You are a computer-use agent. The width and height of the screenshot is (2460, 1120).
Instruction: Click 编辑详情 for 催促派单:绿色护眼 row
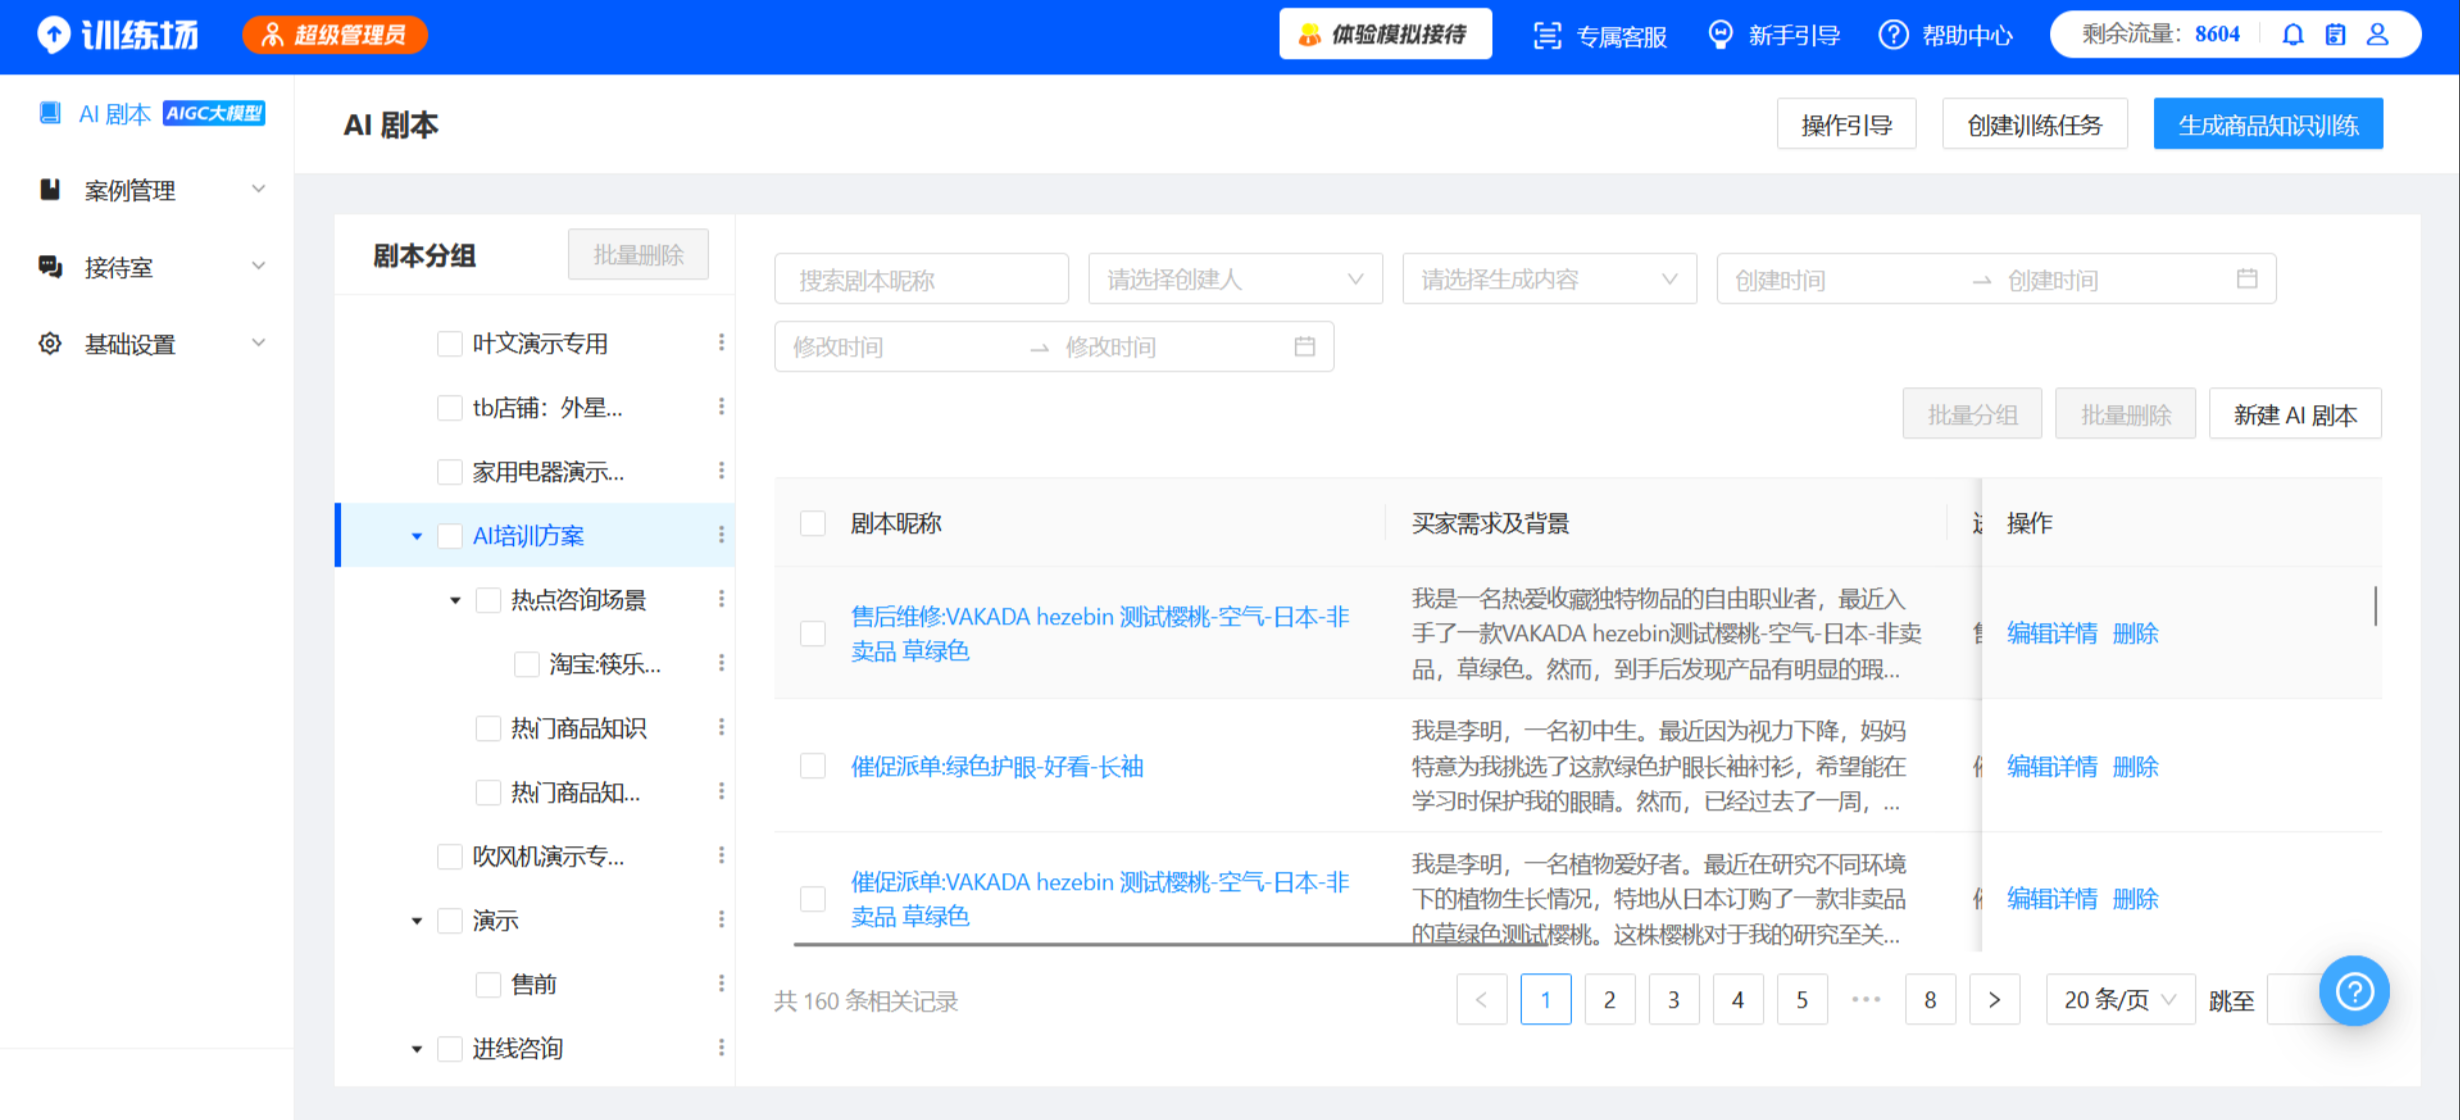point(2051,767)
